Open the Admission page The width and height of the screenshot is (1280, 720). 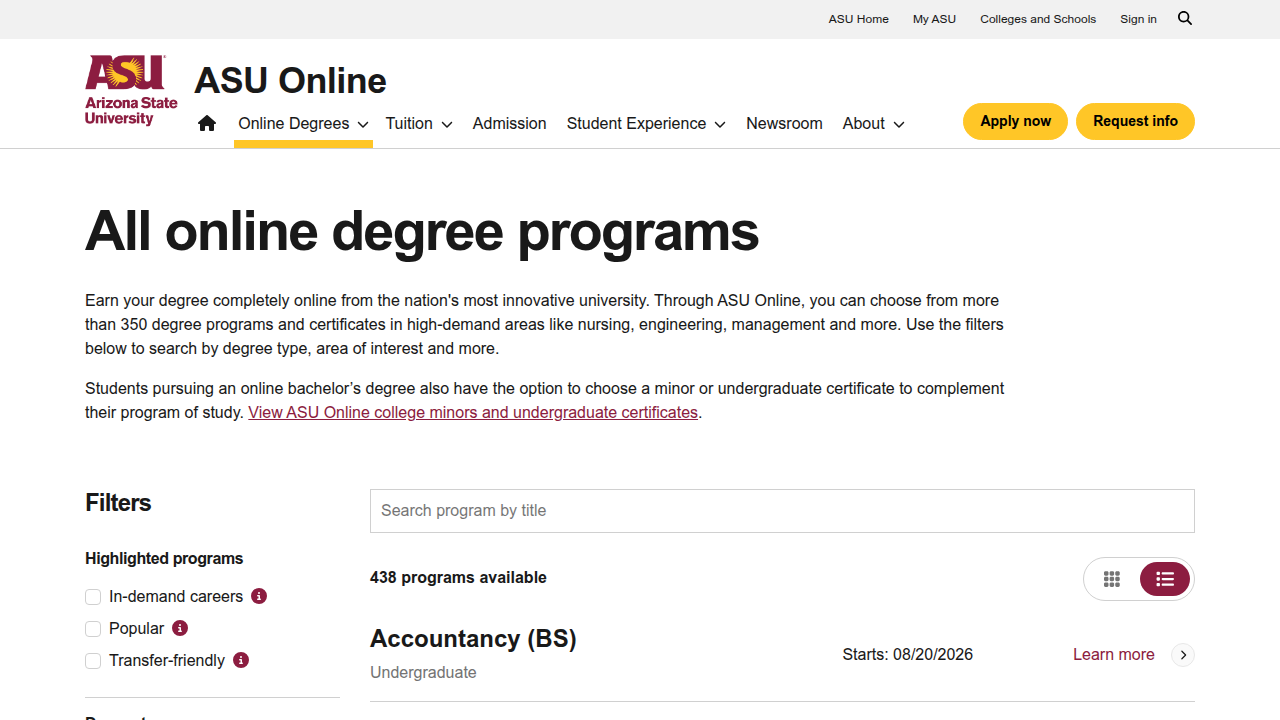click(510, 123)
